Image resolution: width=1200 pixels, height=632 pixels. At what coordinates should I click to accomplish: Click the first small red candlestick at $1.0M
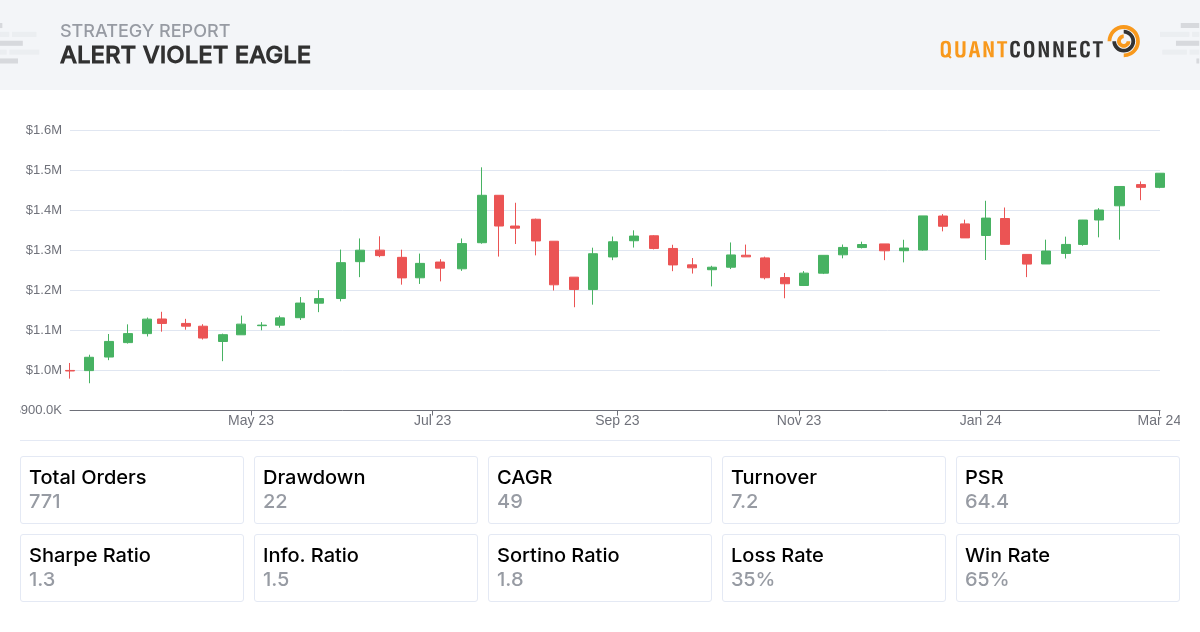70,371
